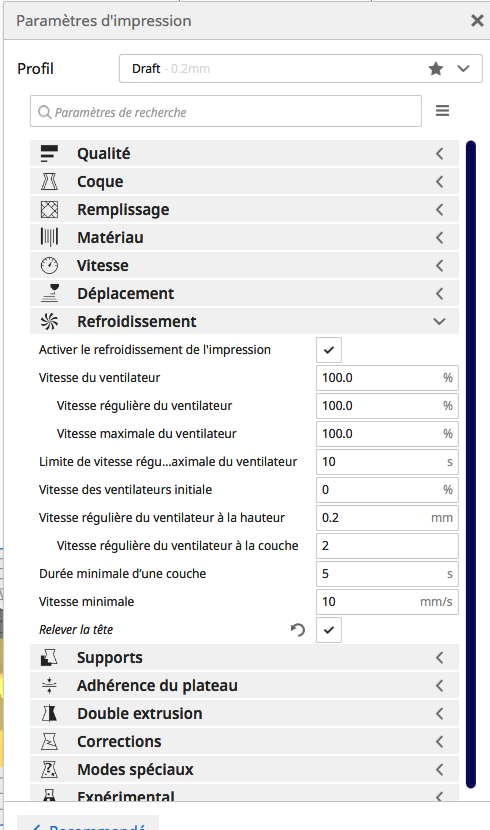Screen dimensions: 490x830
Task: Expand the Remplissage section chevron
Action: (x=440, y=210)
